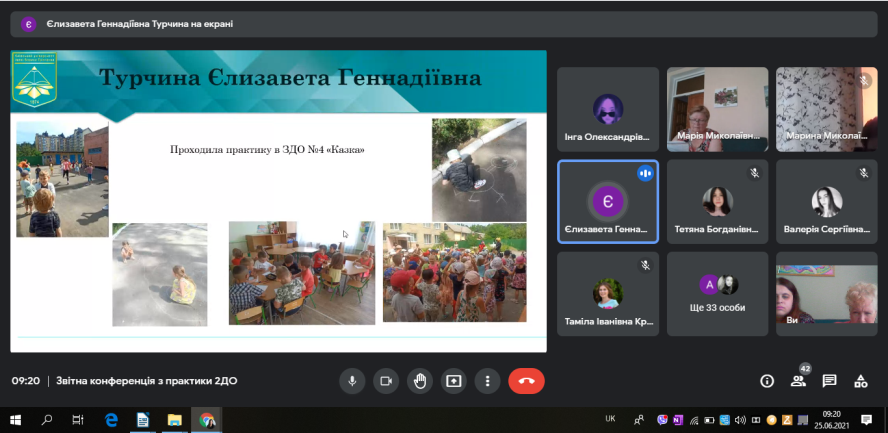Open File Explorer from the taskbar
Viewport: 888px width, 433px height.
tap(174, 420)
